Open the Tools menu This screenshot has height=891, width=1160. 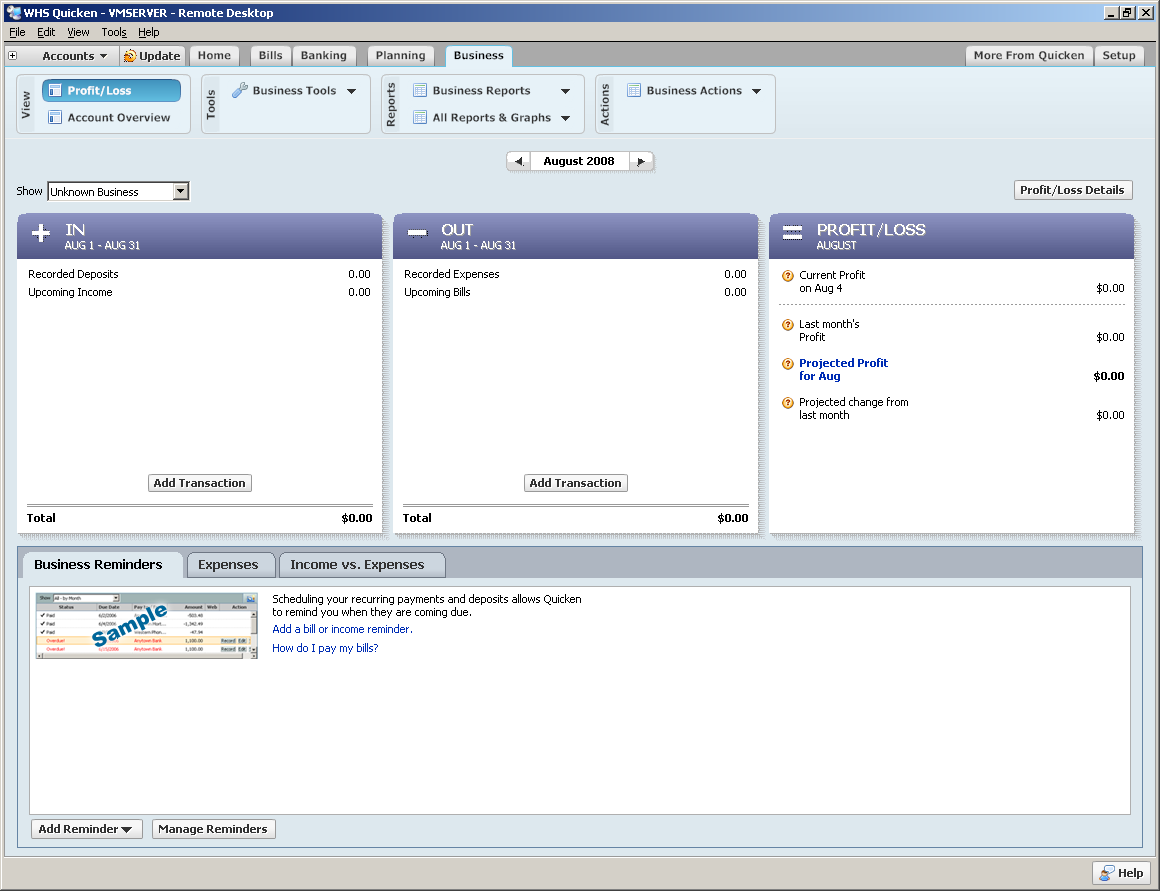114,32
